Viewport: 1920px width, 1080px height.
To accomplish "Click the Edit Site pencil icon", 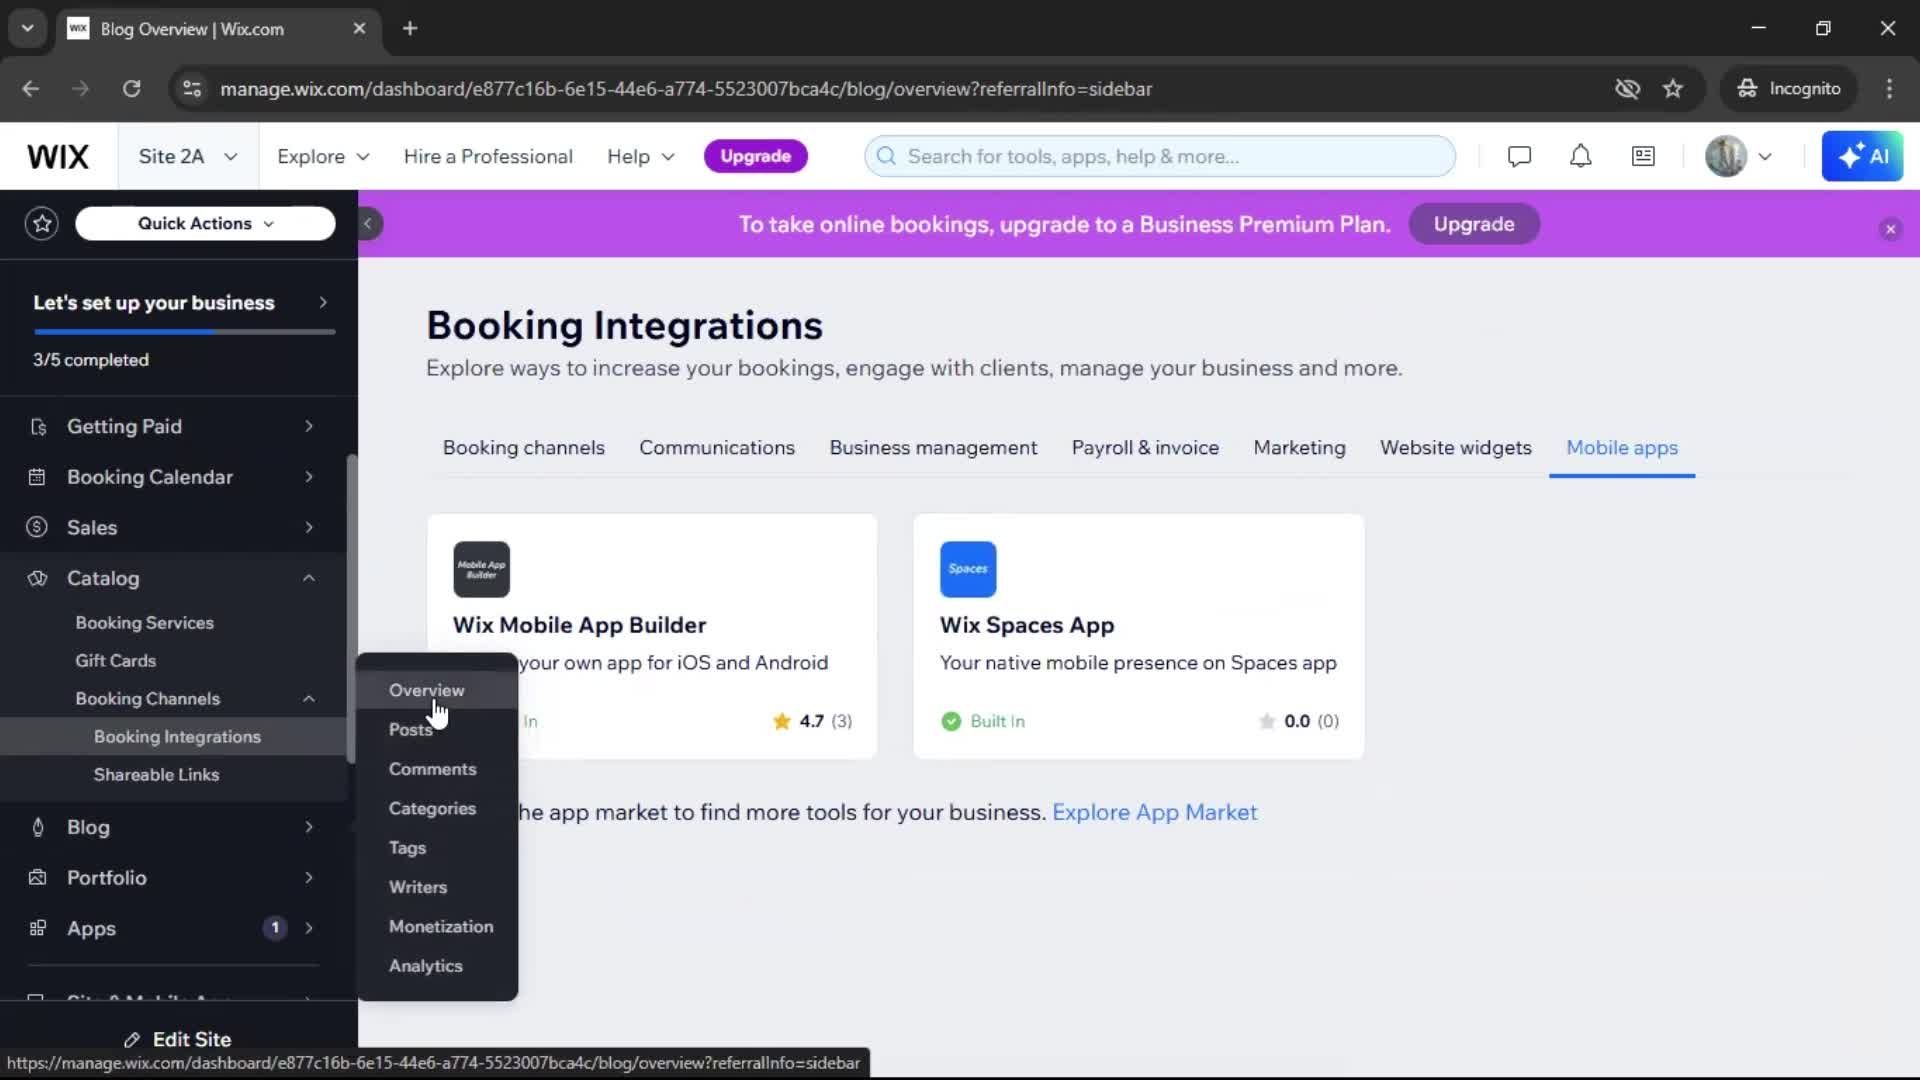I will tap(132, 1040).
